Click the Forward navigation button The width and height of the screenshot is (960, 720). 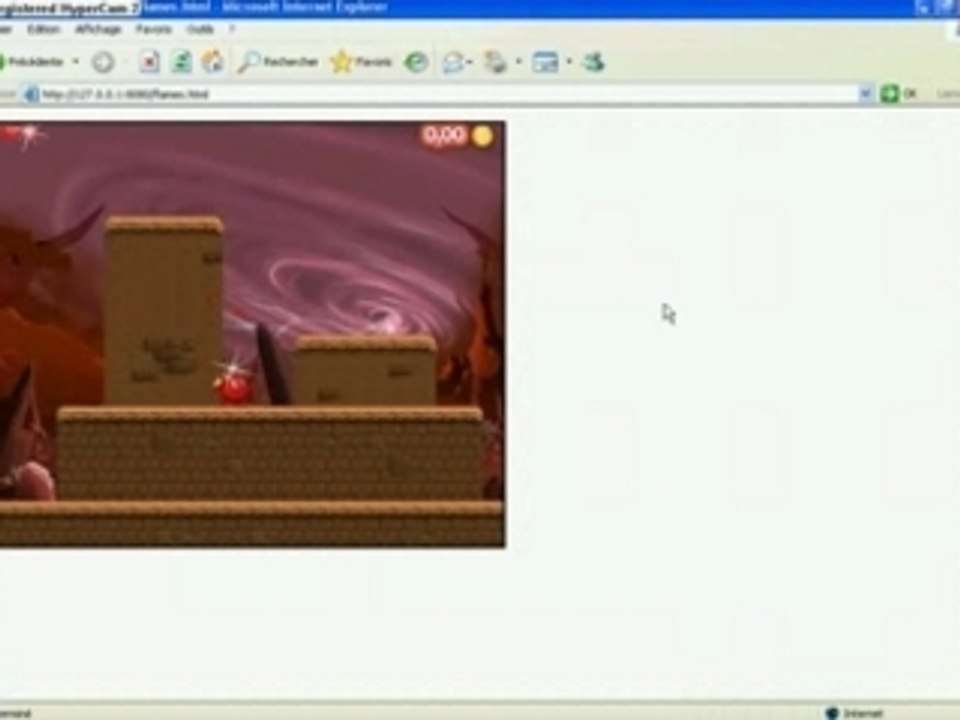coord(103,62)
